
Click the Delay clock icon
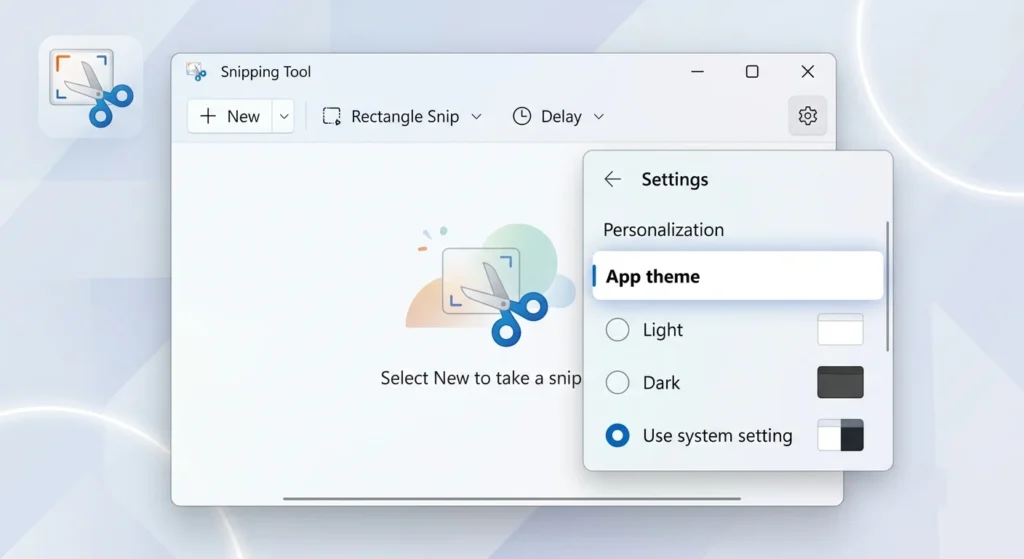tap(522, 116)
